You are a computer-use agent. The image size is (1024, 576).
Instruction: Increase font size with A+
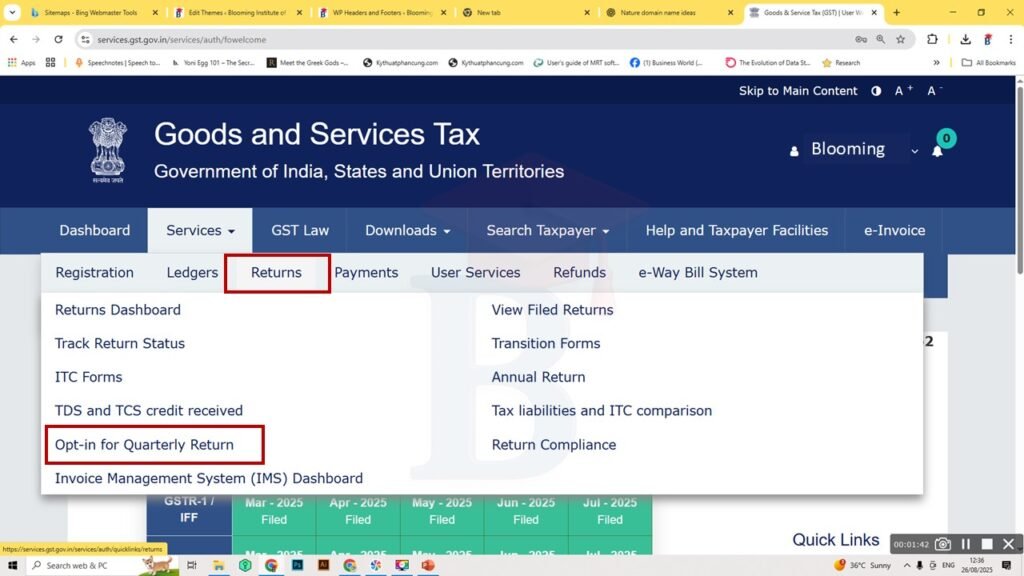tap(903, 91)
